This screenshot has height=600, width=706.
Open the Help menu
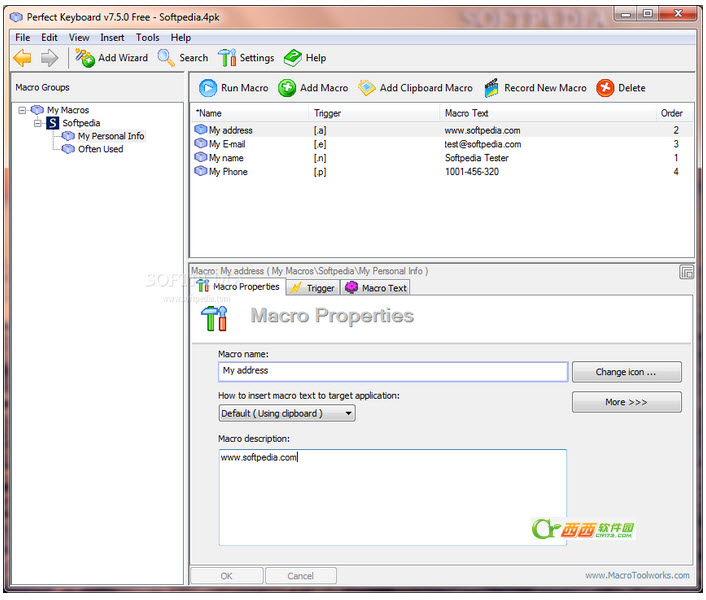click(181, 38)
